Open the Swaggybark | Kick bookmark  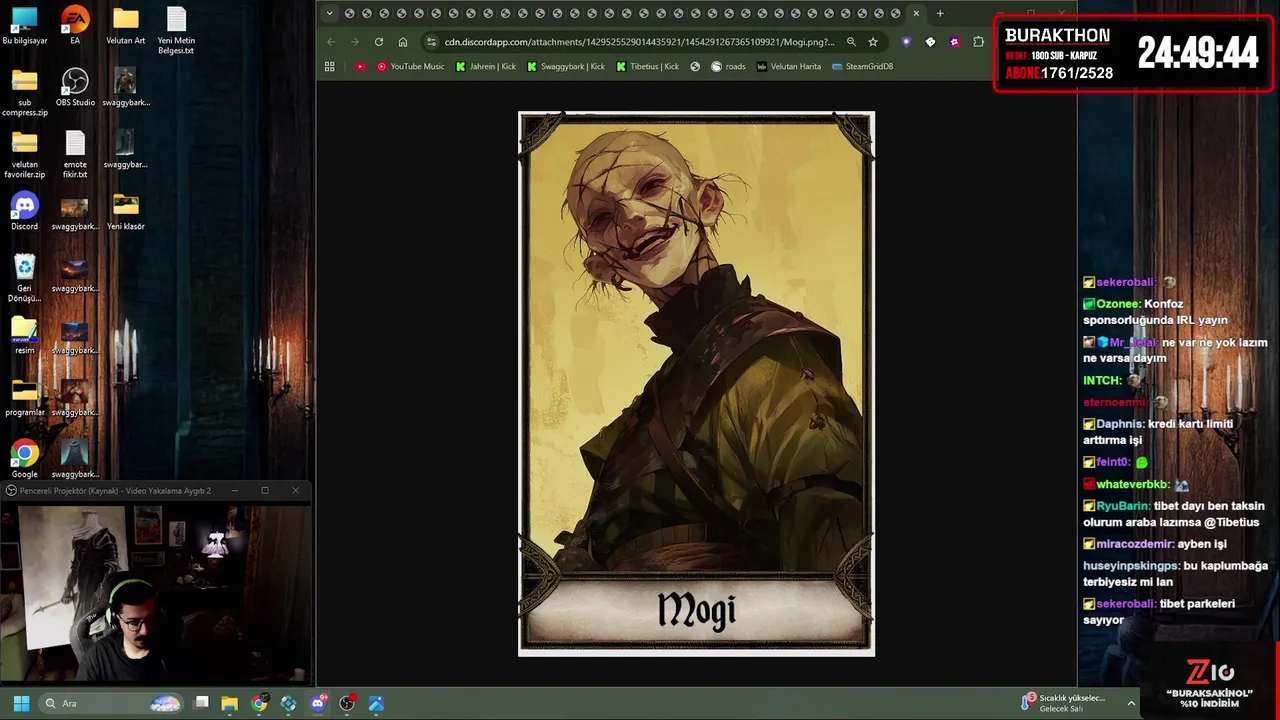[566, 66]
